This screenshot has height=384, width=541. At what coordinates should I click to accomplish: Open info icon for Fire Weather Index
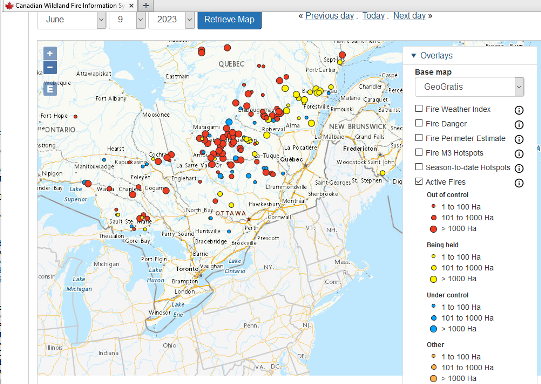(519, 110)
